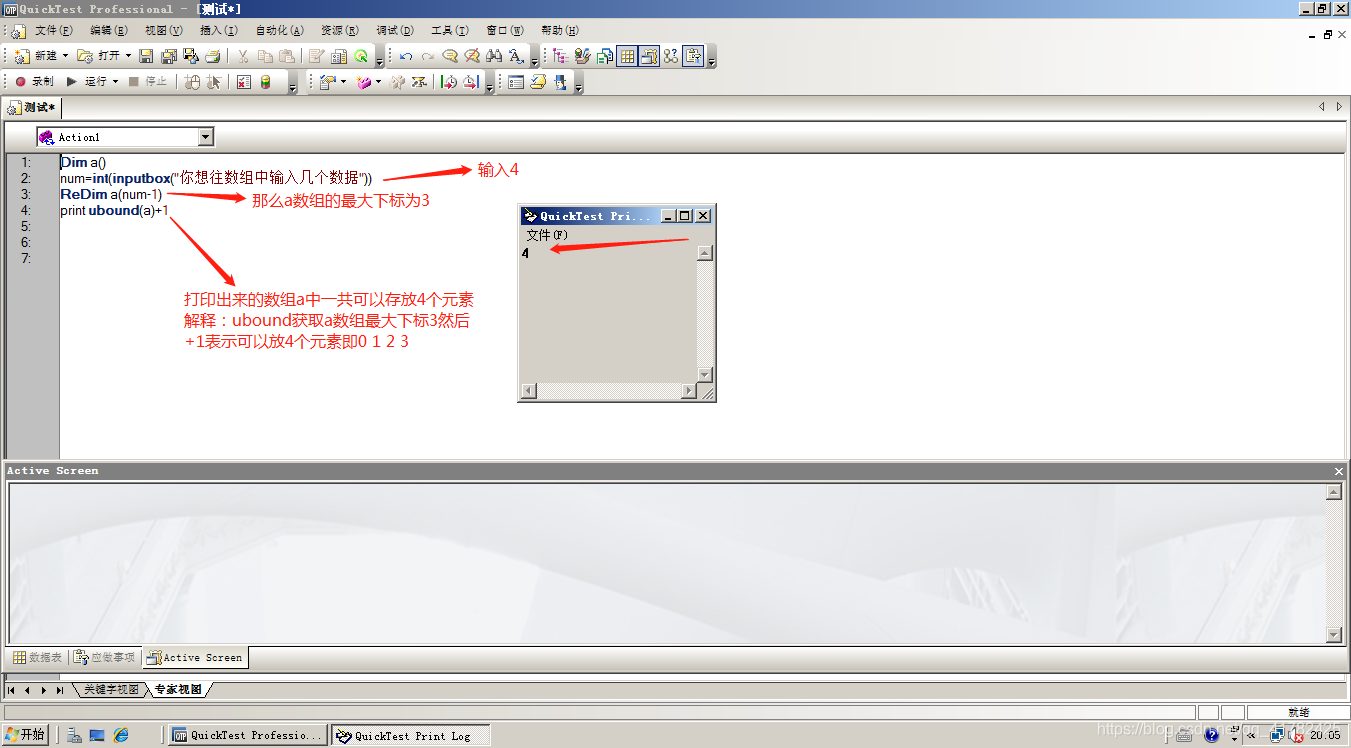1351x748 pixels.
Task: Open the 帮助(H) menu
Action: click(x=560, y=31)
